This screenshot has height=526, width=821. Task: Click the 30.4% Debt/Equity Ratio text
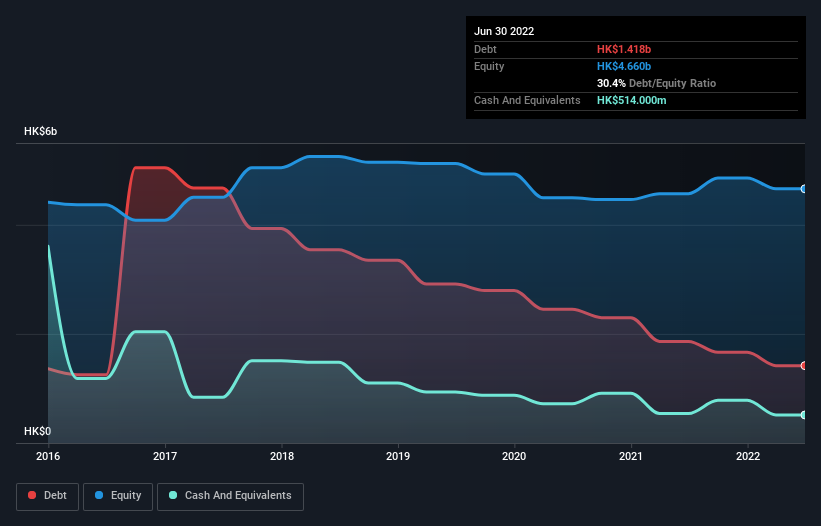[656, 83]
